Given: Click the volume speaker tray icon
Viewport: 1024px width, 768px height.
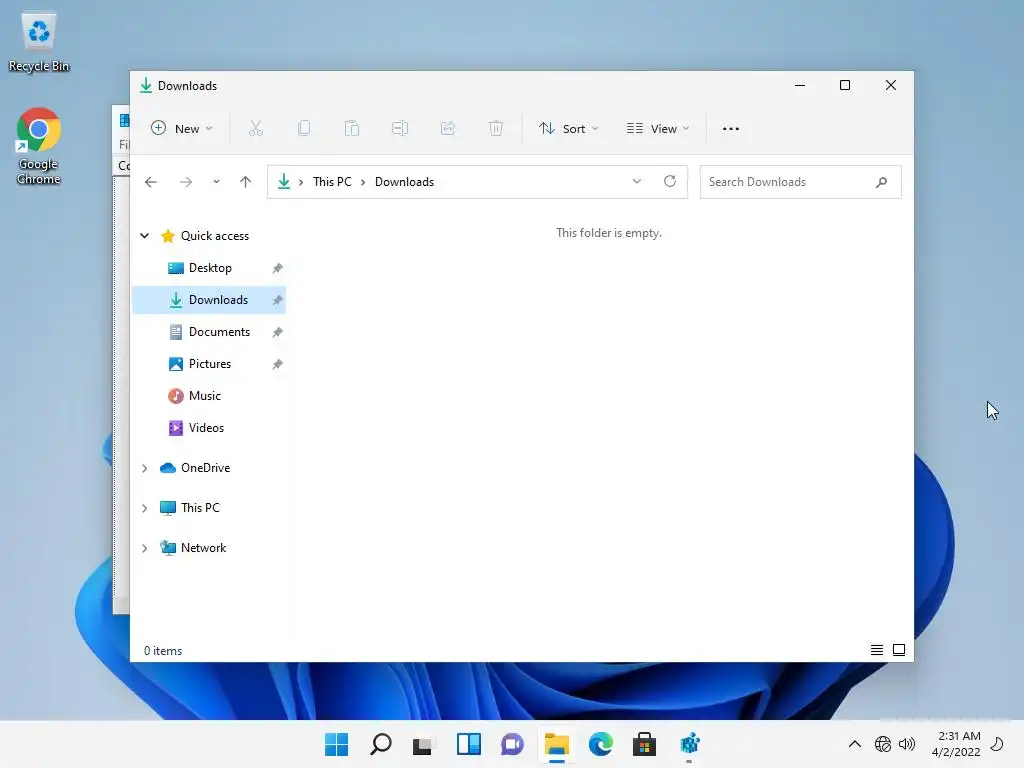Looking at the screenshot, I should [906, 744].
